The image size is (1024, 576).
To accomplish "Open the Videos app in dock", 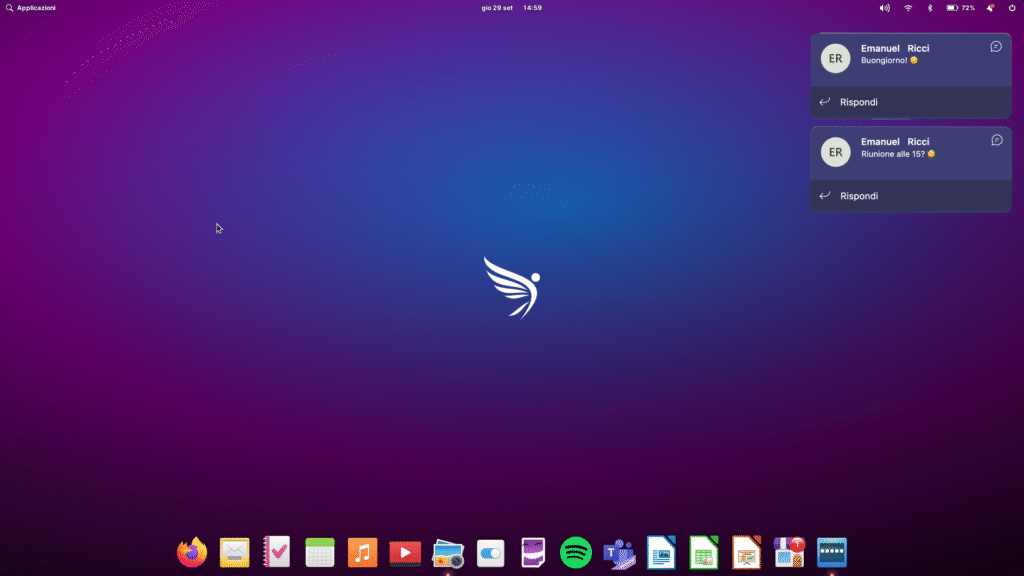I will pyautogui.click(x=405, y=552).
